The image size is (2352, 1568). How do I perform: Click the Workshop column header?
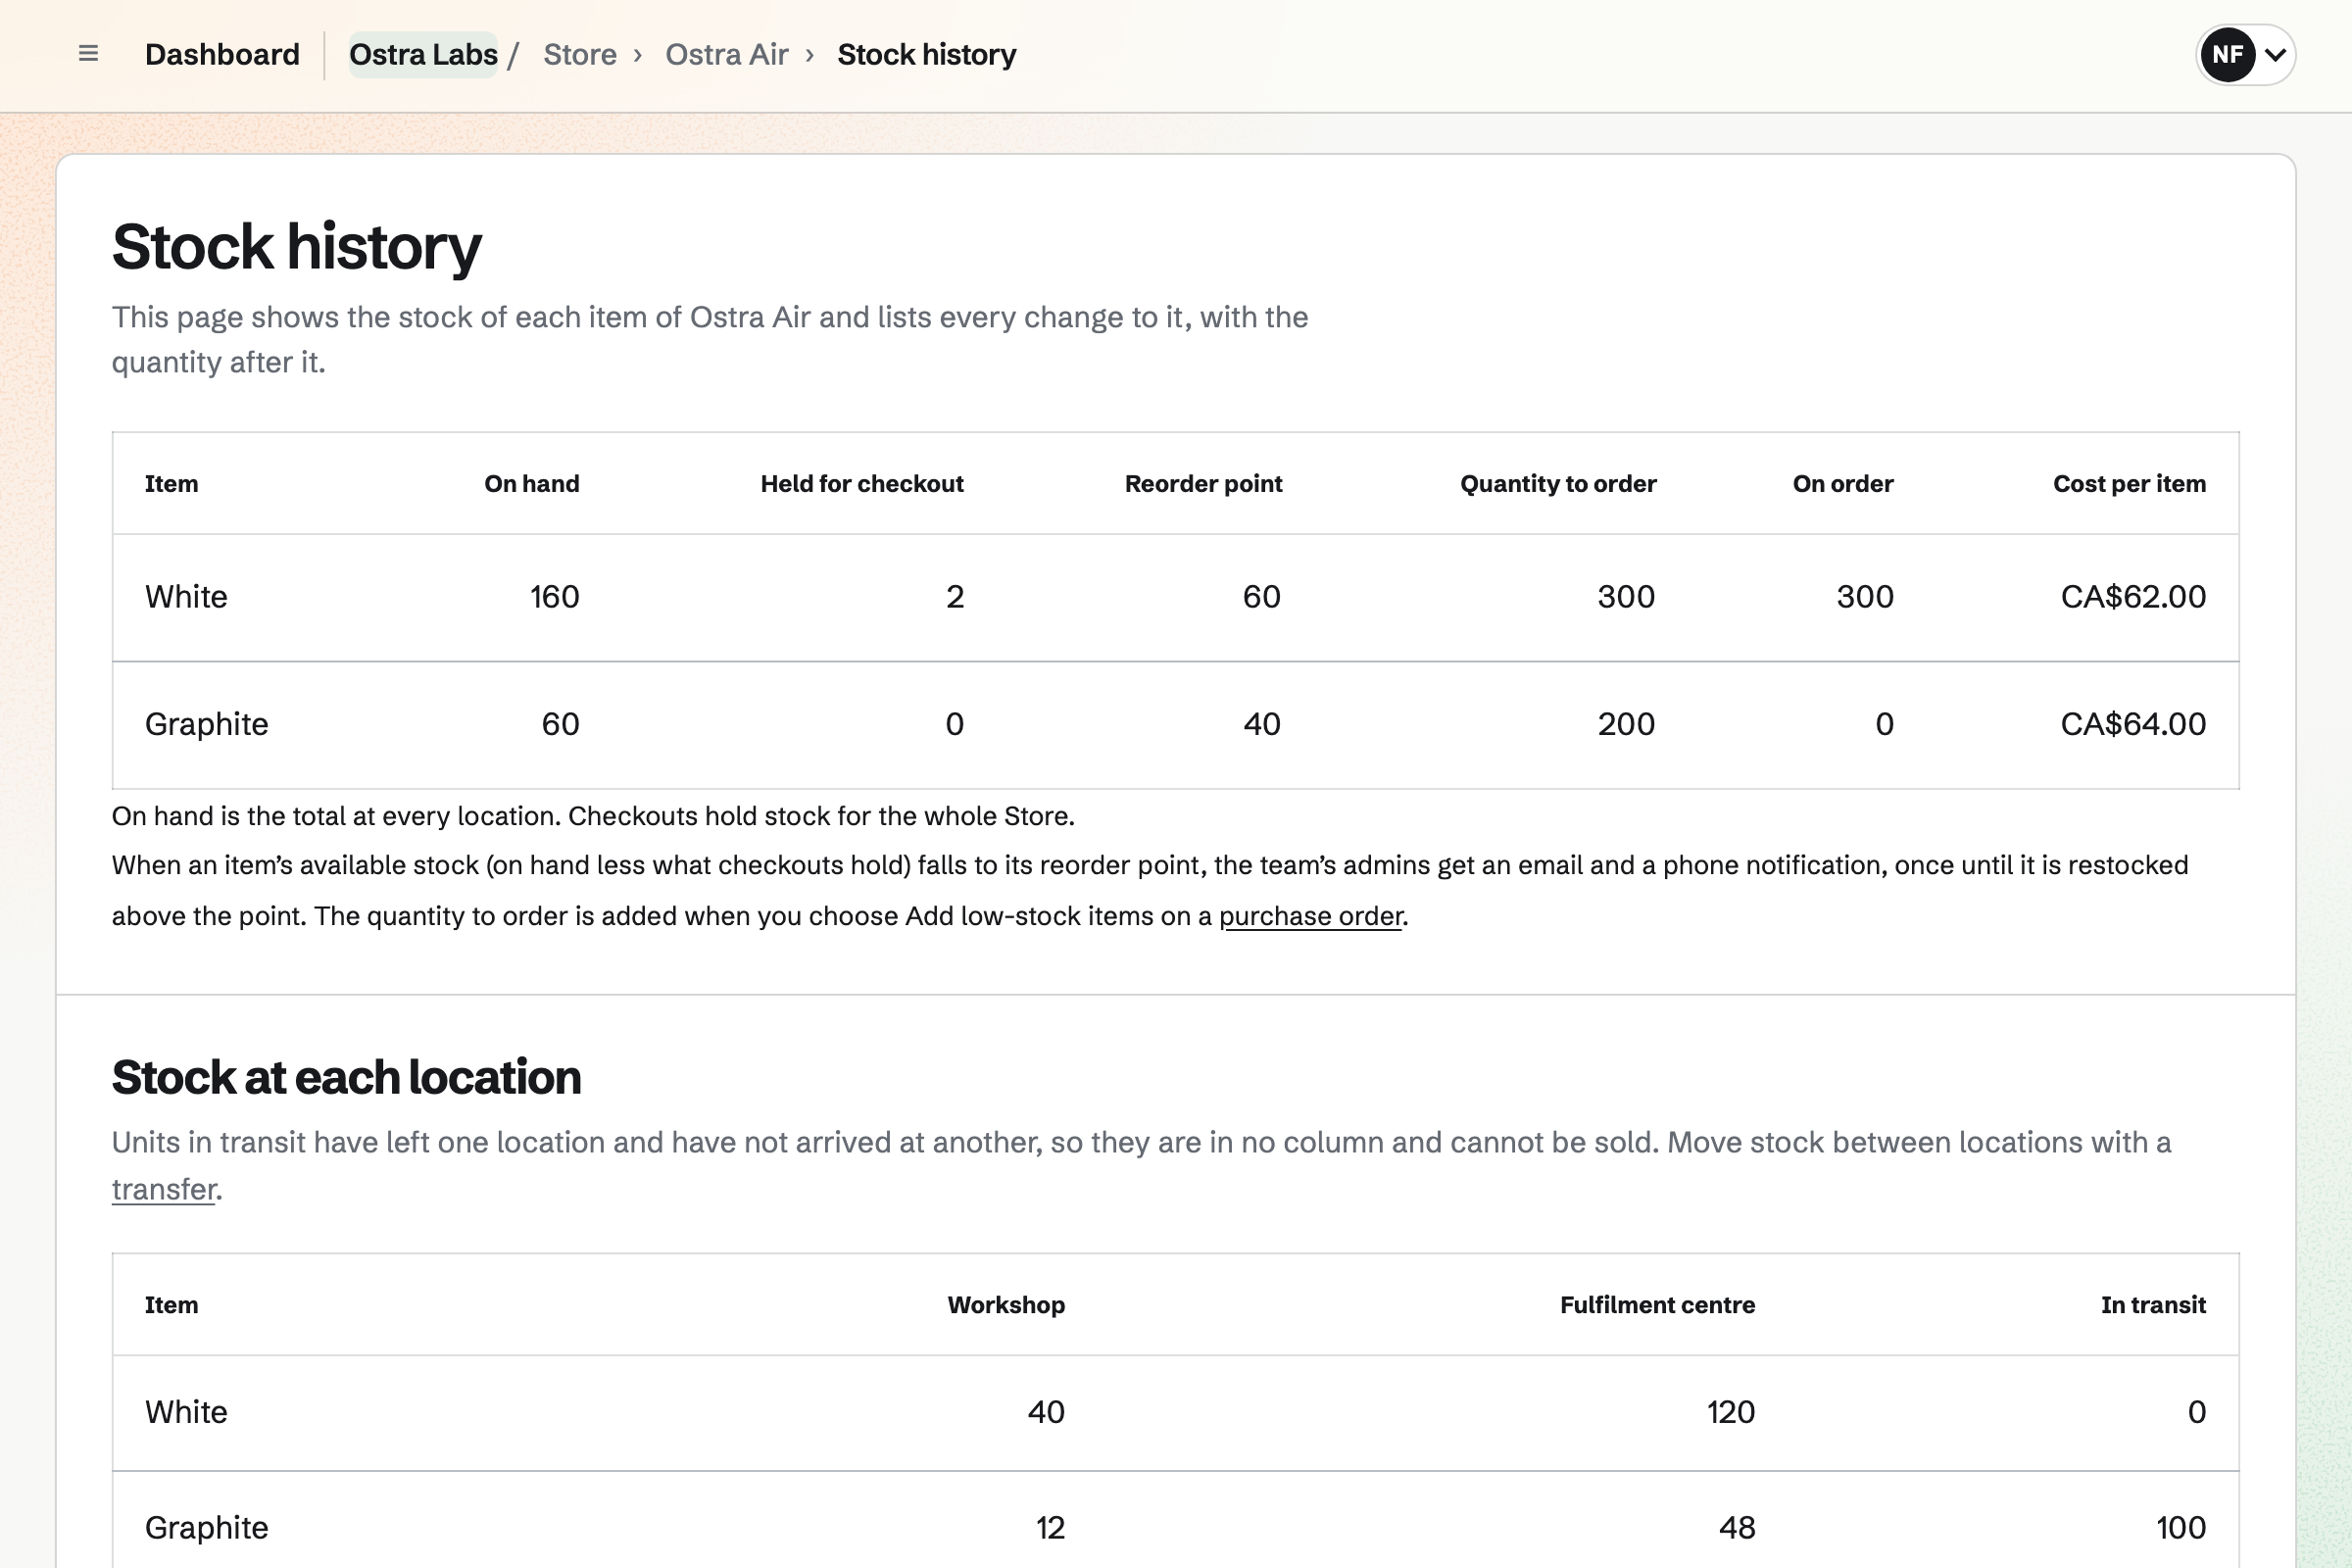[1006, 1305]
